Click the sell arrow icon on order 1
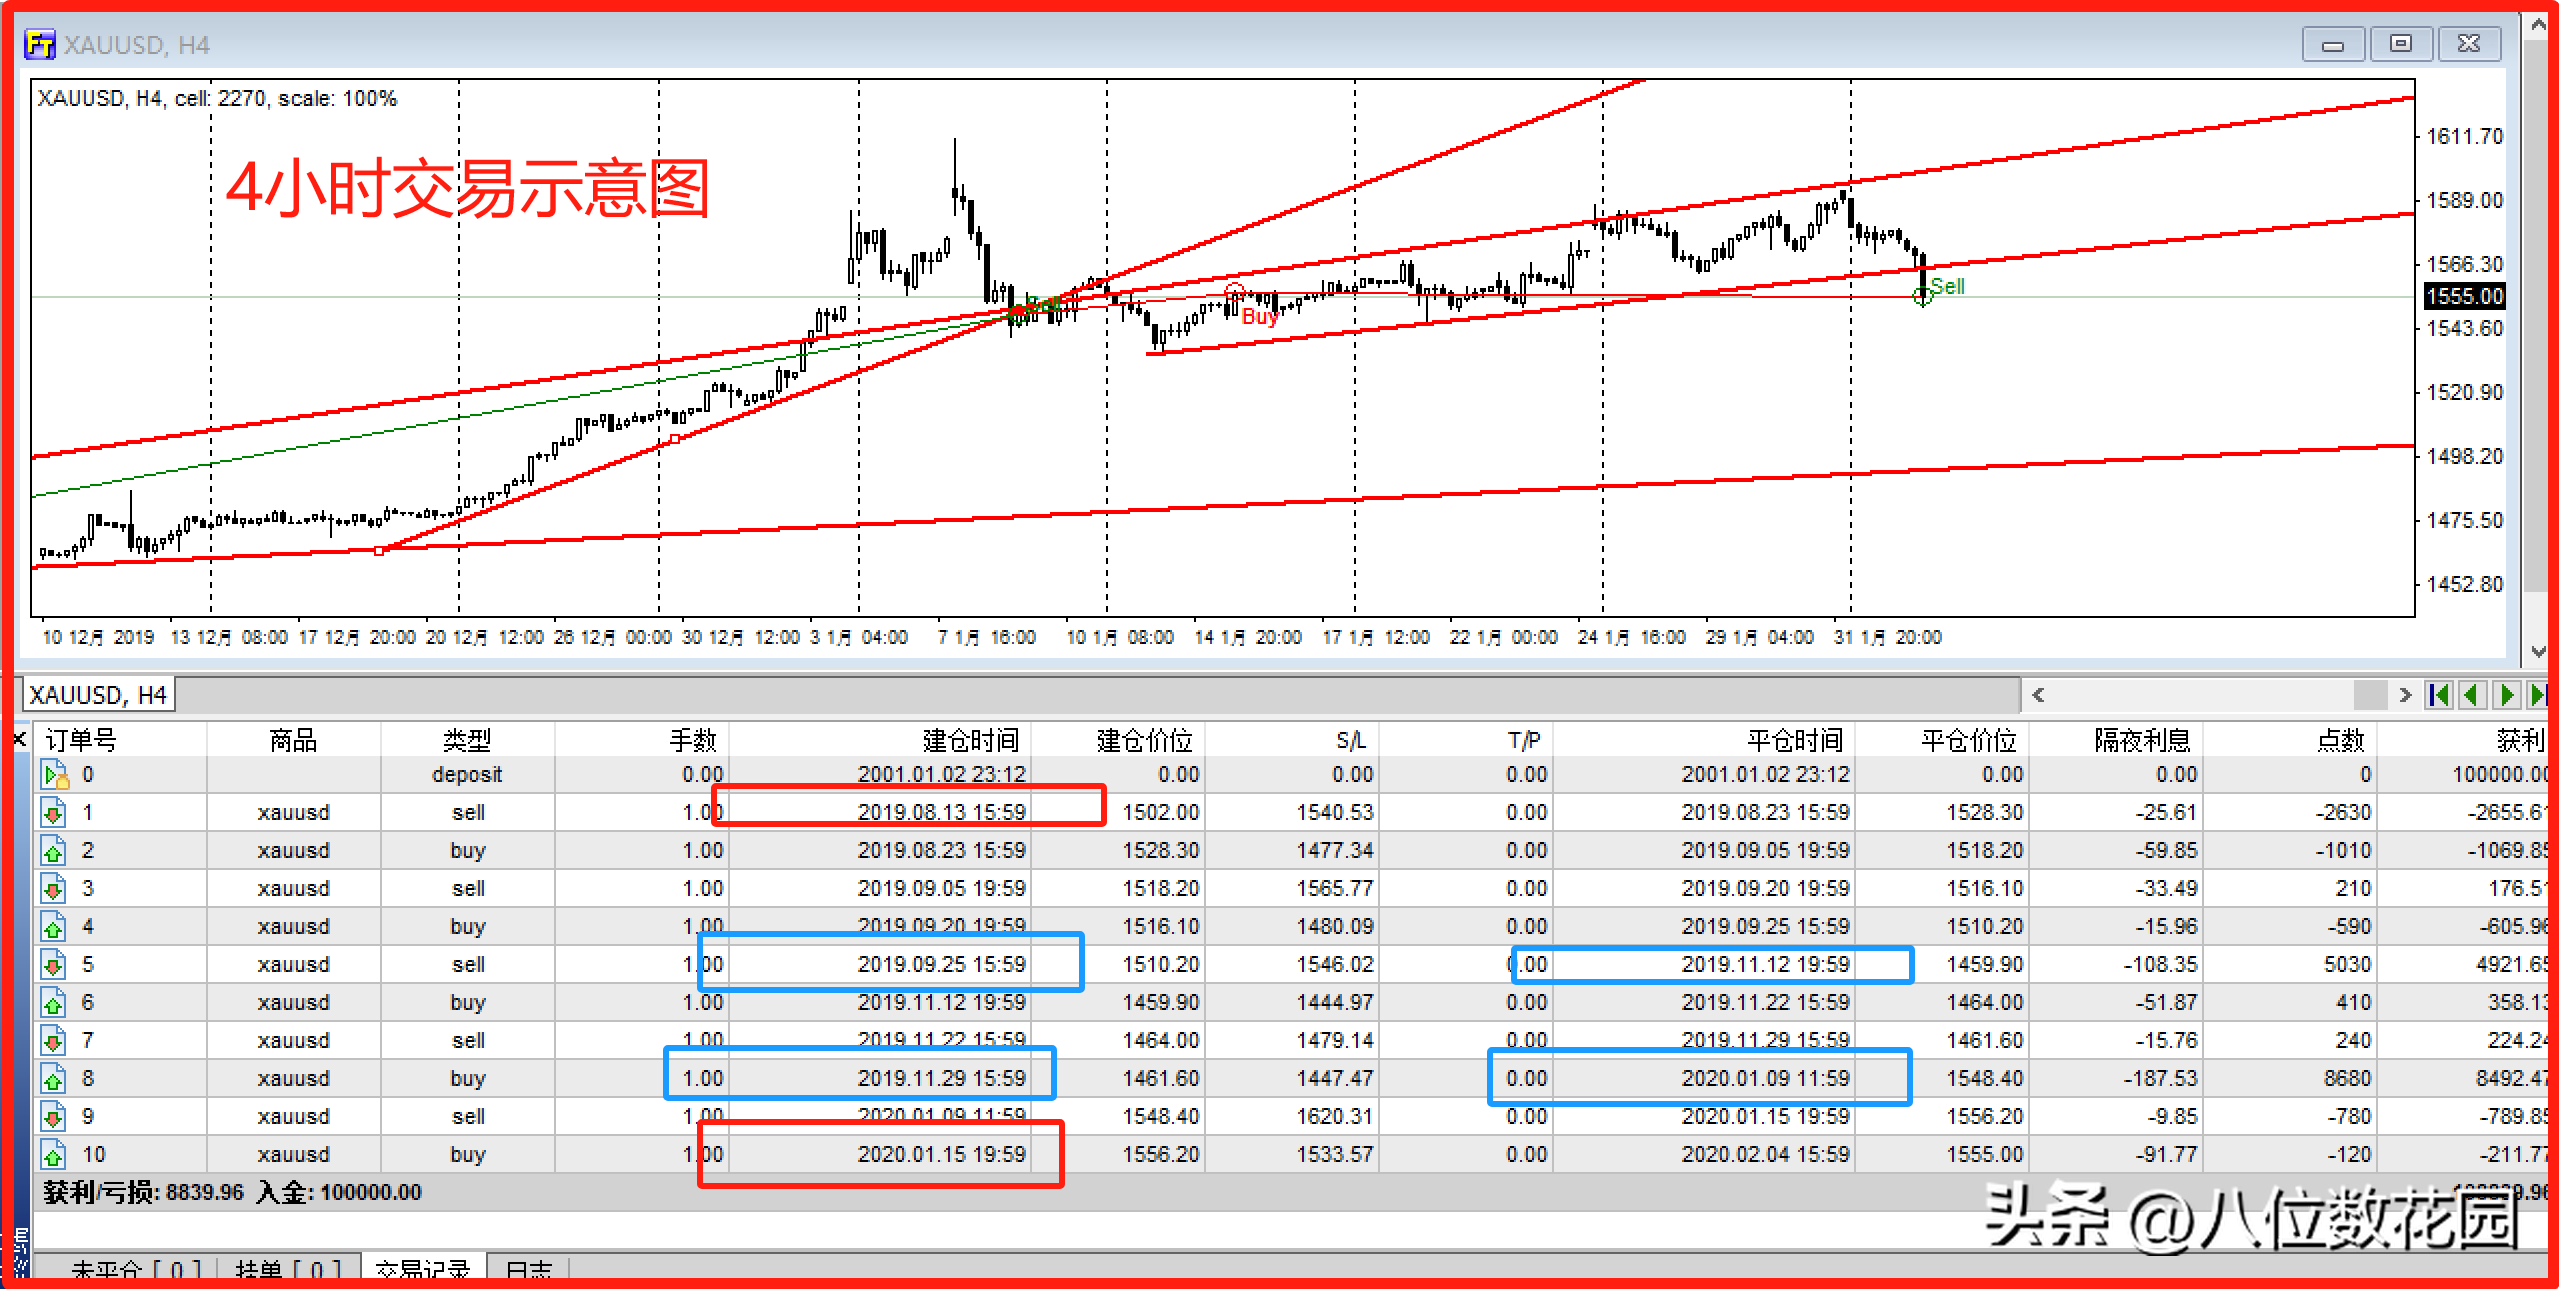Viewport: 2559px width, 1289px height. (54, 813)
